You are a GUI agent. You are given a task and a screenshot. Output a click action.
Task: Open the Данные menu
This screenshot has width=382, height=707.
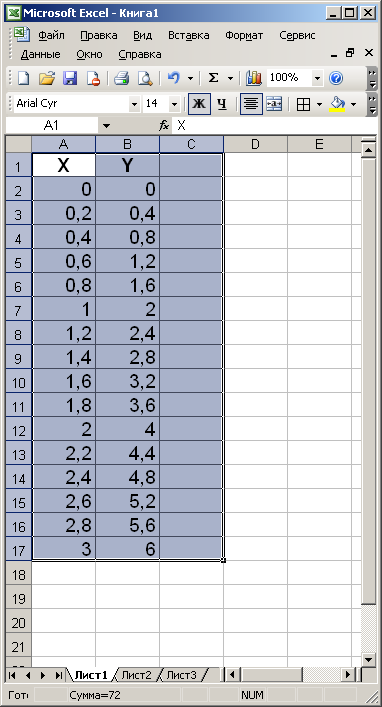coord(41,55)
